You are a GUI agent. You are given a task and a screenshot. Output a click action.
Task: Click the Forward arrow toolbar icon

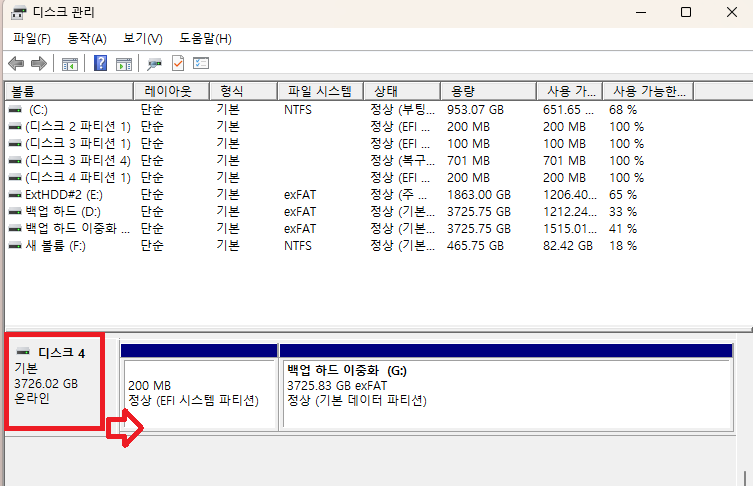click(x=38, y=63)
